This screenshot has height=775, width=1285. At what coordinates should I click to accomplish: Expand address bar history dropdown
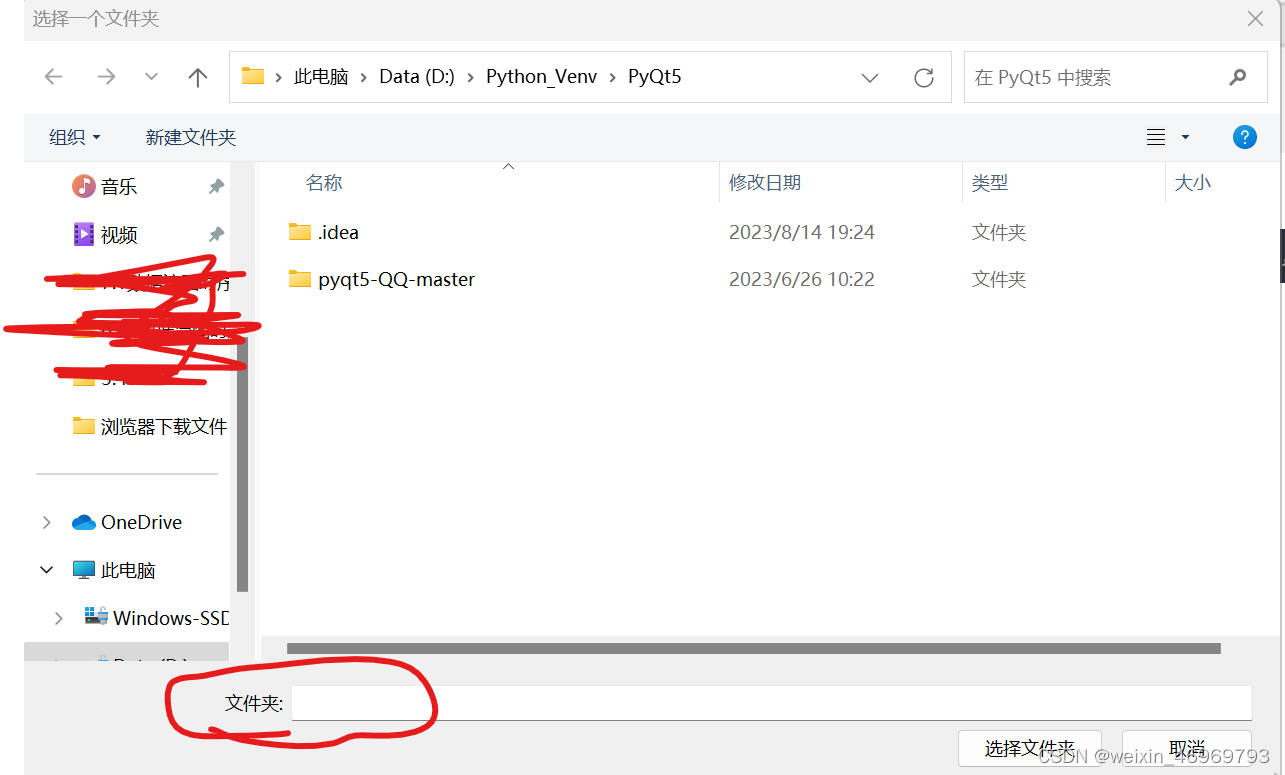(870, 78)
